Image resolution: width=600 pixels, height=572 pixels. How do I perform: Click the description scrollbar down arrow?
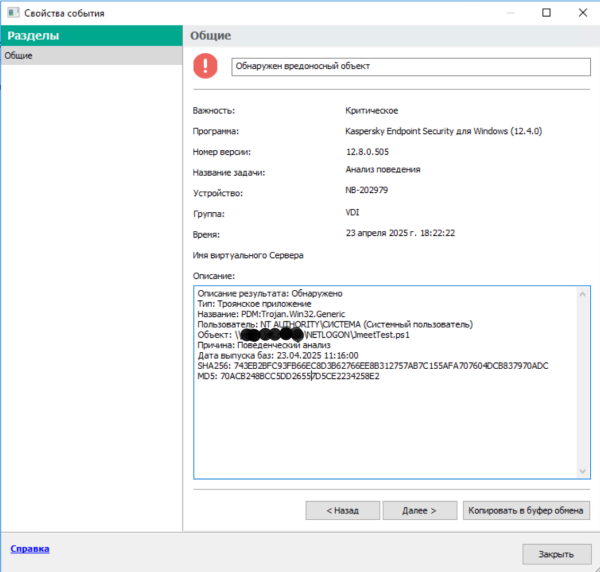click(582, 471)
